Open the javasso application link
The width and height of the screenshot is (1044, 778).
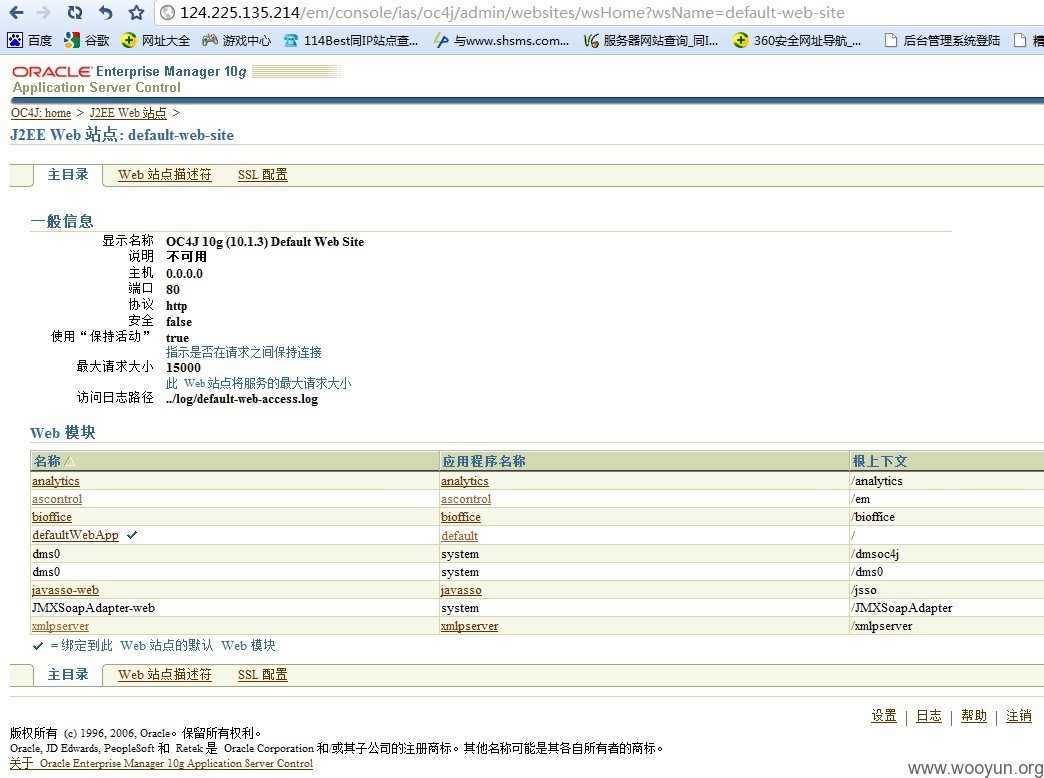[x=461, y=590]
